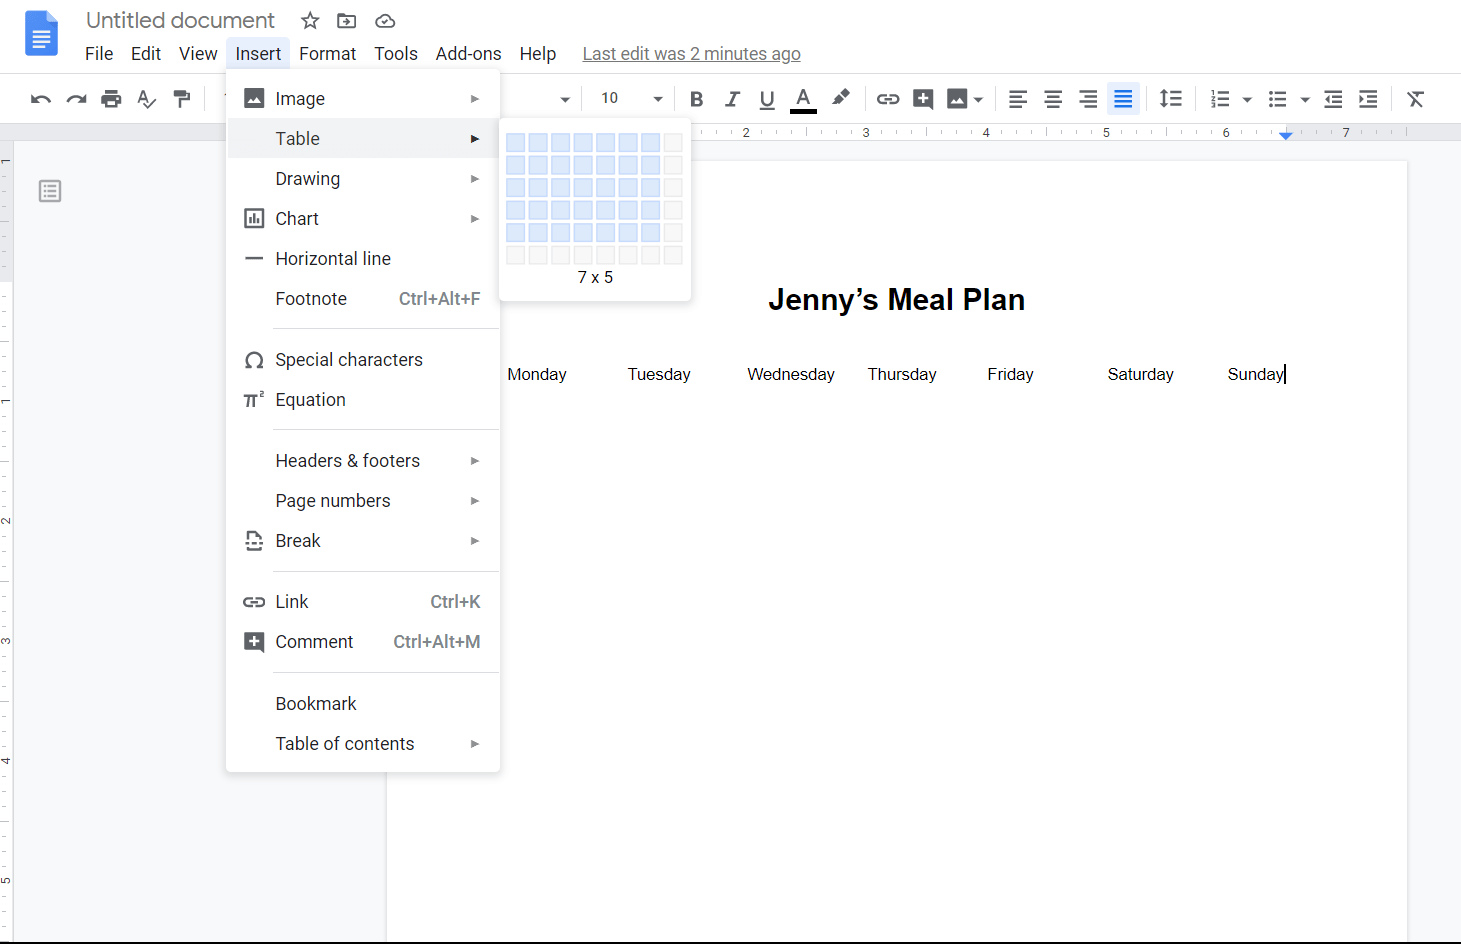Select the Paint format tool

182,98
